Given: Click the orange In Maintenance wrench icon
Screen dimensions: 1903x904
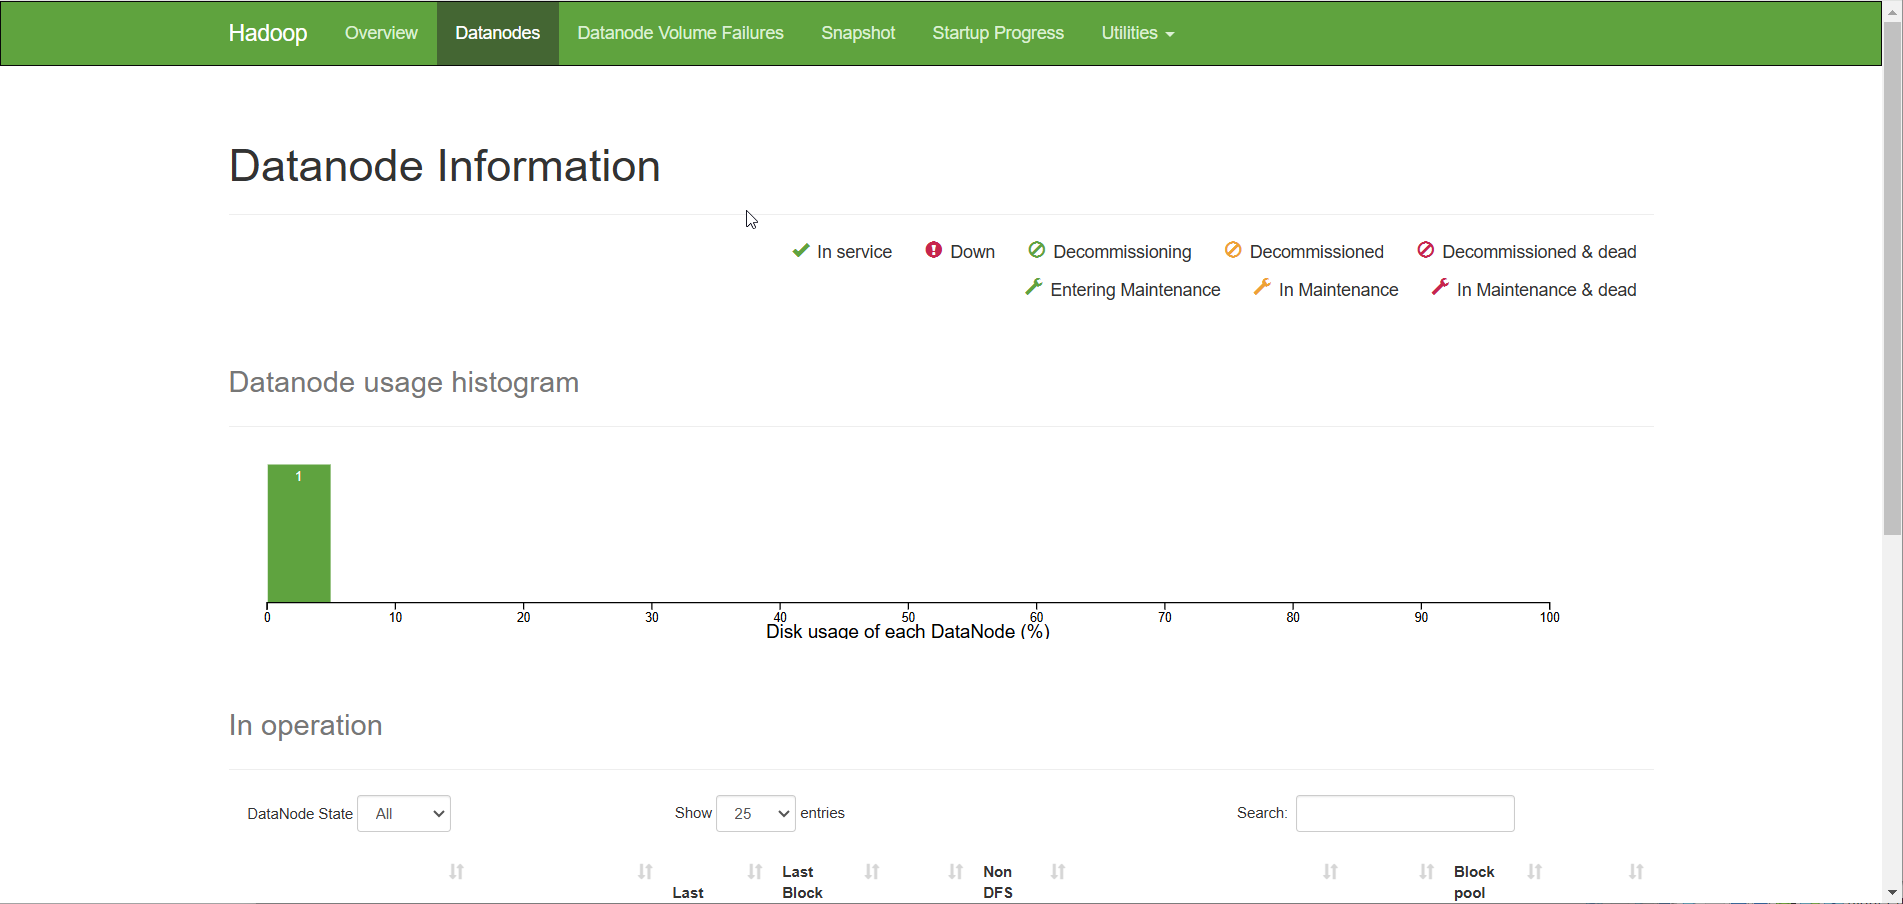Looking at the screenshot, I should click(x=1262, y=288).
